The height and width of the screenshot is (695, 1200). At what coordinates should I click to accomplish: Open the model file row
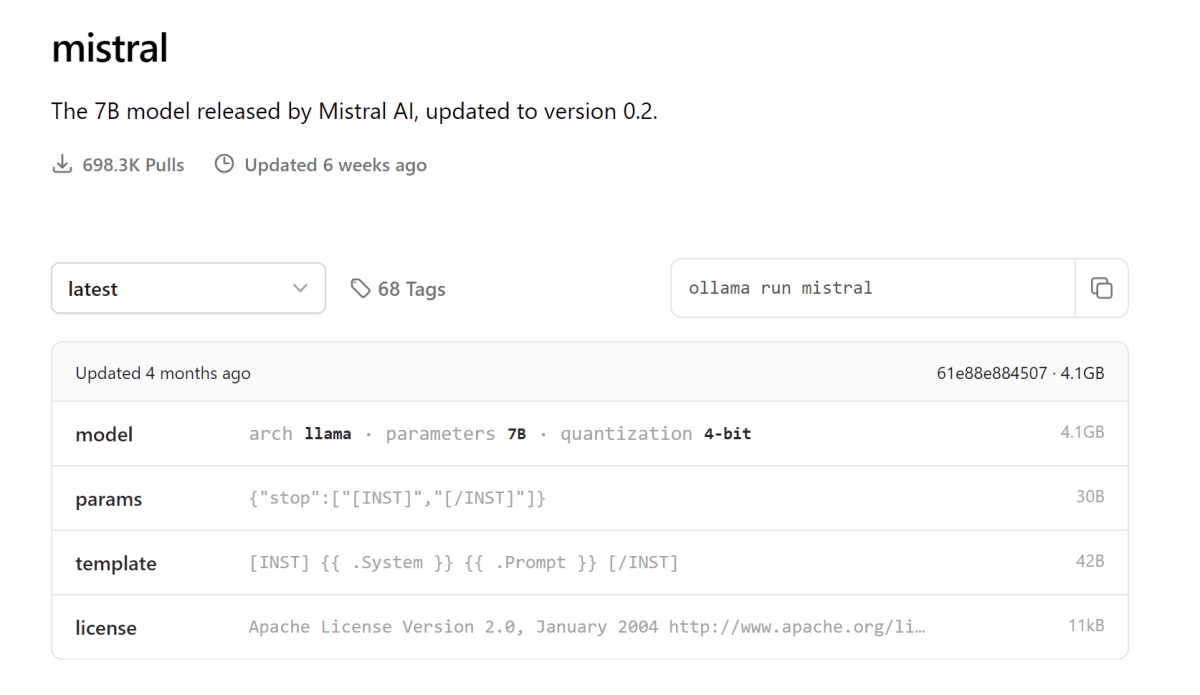click(590, 434)
